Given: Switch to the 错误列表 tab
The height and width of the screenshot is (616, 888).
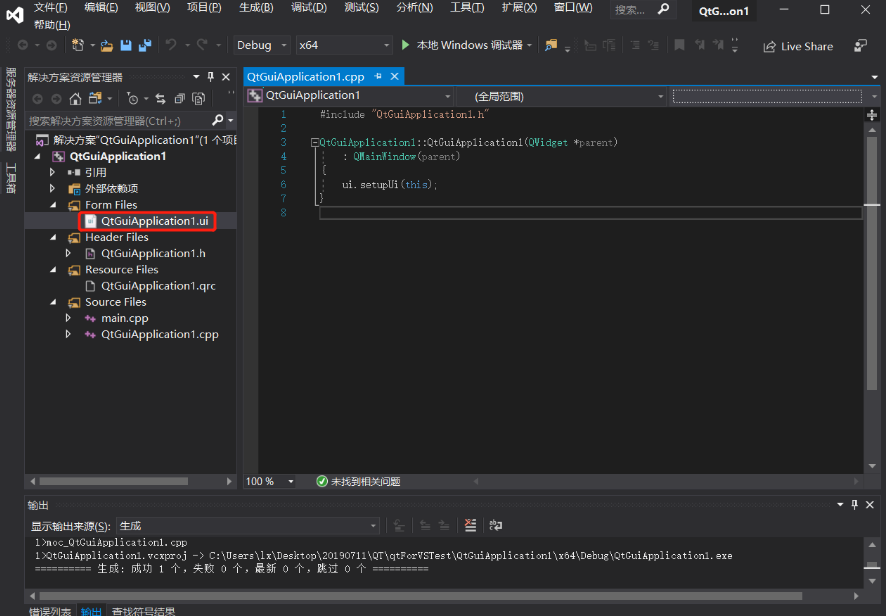Looking at the screenshot, I should point(50,611).
